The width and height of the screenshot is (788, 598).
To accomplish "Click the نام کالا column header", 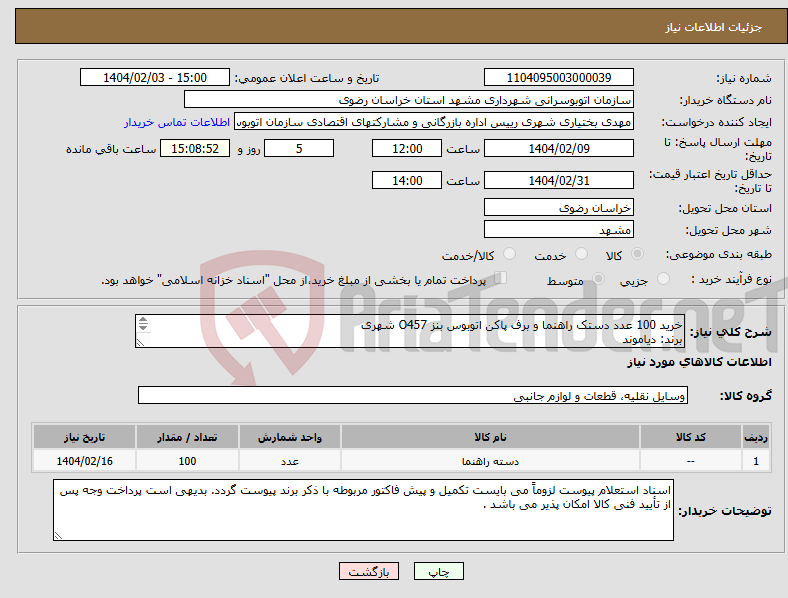I will tap(490, 437).
